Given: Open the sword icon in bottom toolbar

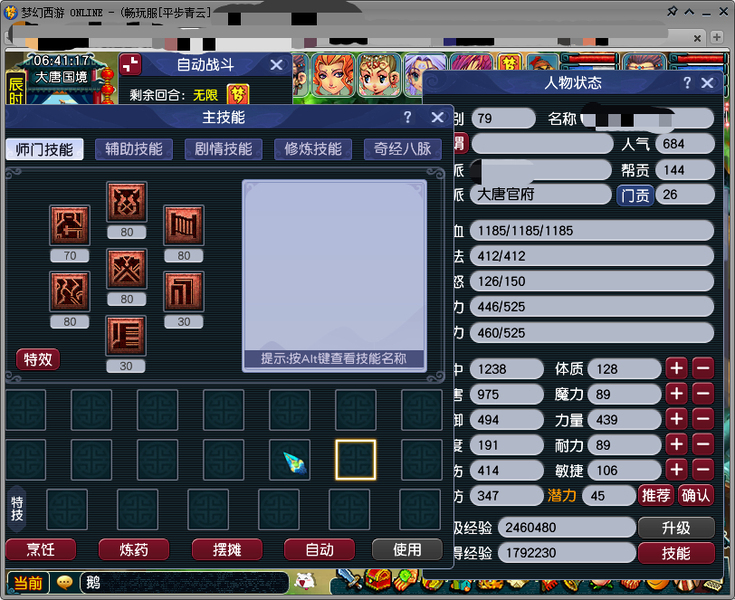Looking at the screenshot, I should pyautogui.click(x=349, y=580).
